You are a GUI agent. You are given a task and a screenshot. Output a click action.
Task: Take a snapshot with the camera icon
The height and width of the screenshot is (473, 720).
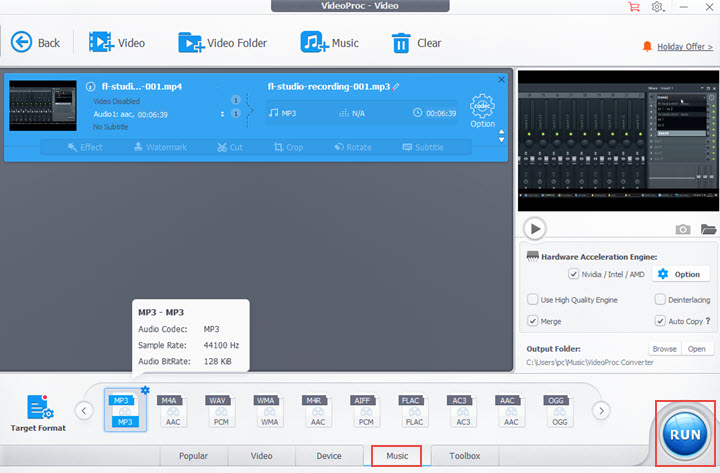pyautogui.click(x=683, y=229)
